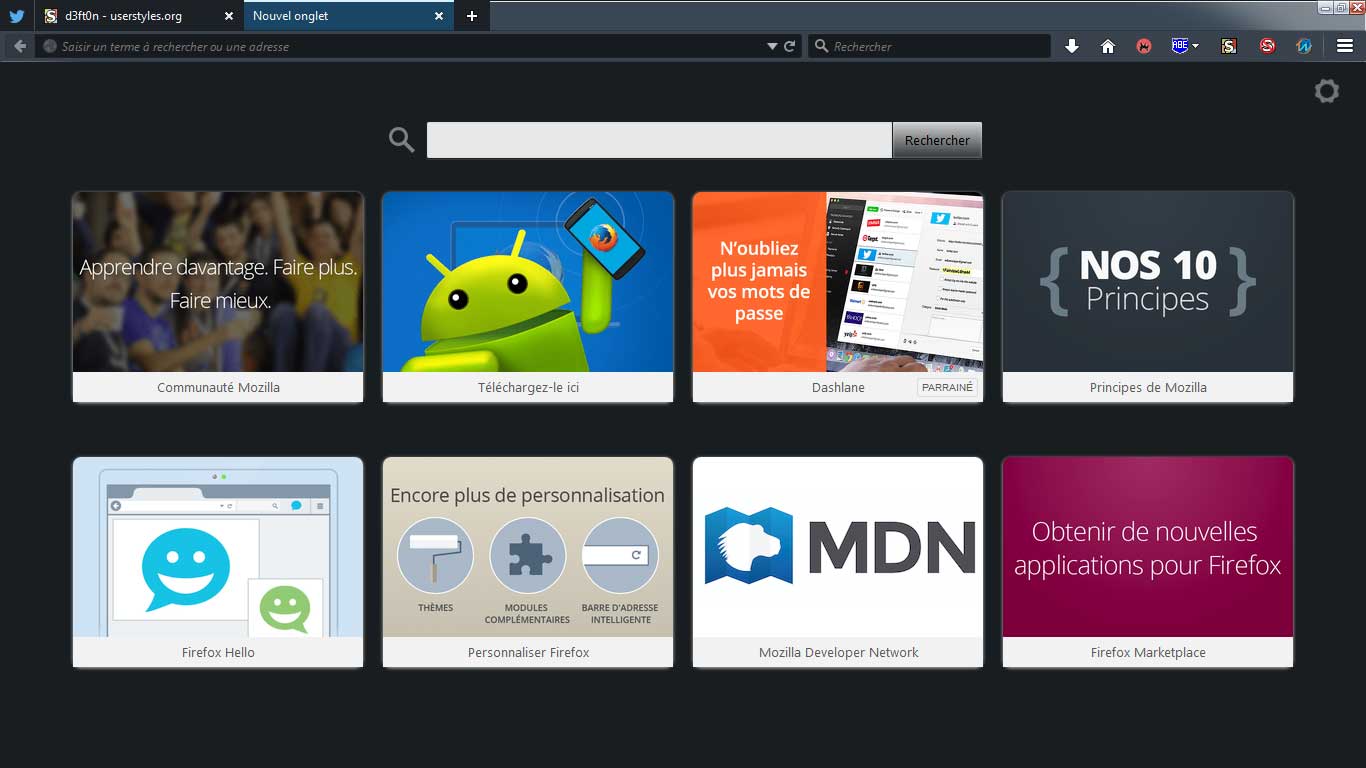This screenshot has height=768, width=1366.
Task: Click the new tab page settings gear
Action: point(1326,92)
